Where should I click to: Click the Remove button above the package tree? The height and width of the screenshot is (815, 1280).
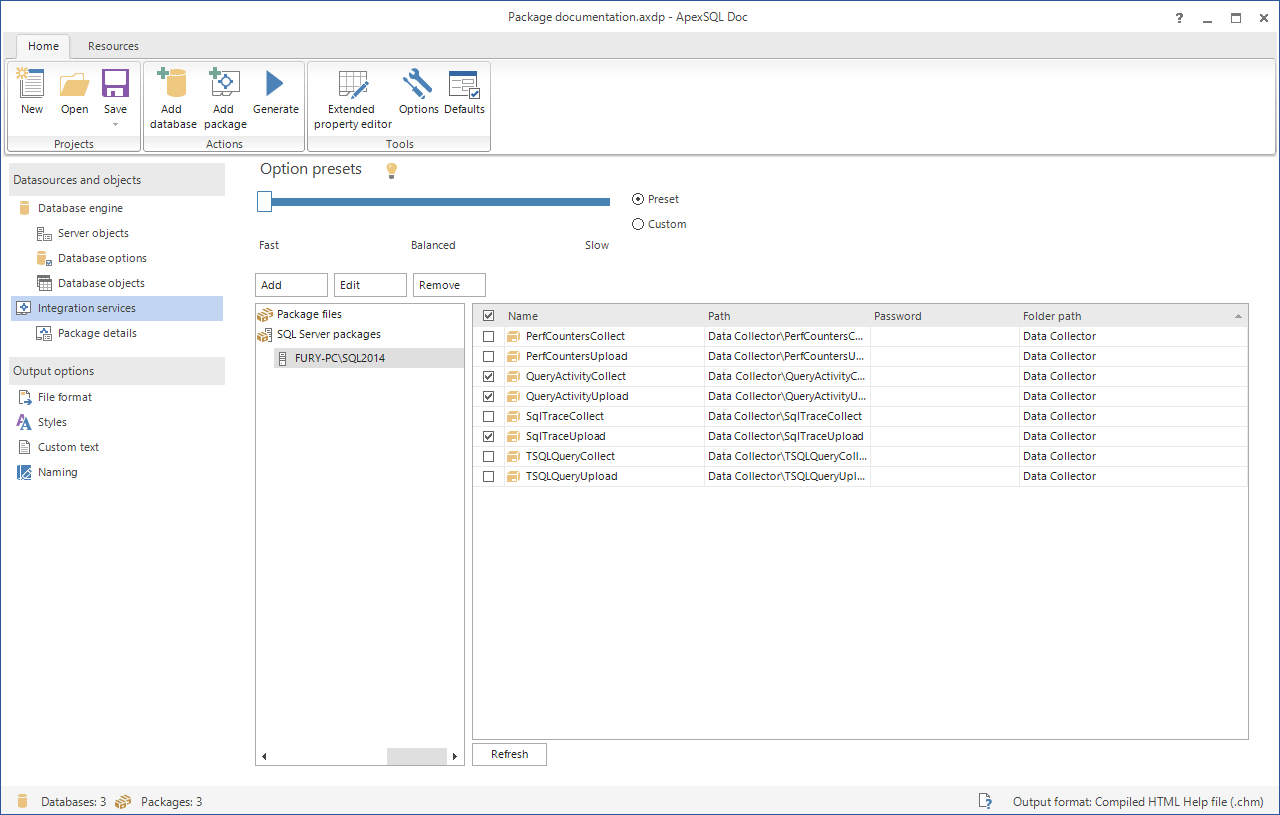coord(448,284)
